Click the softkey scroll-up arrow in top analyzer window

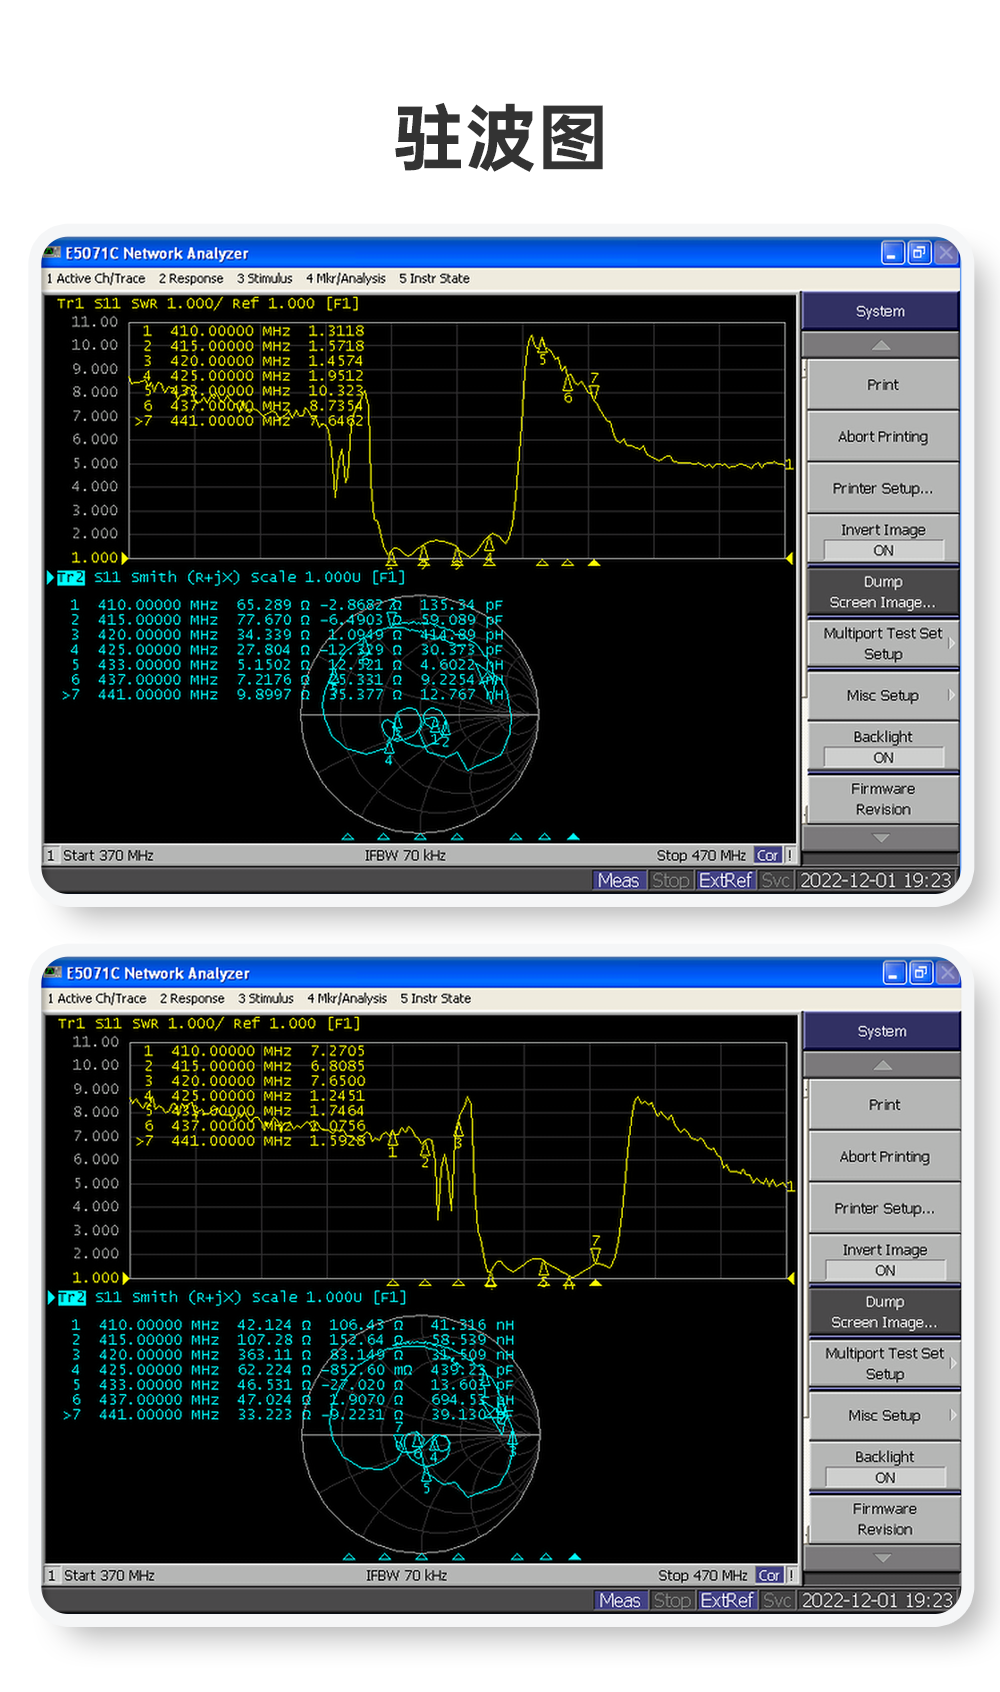pos(880,346)
